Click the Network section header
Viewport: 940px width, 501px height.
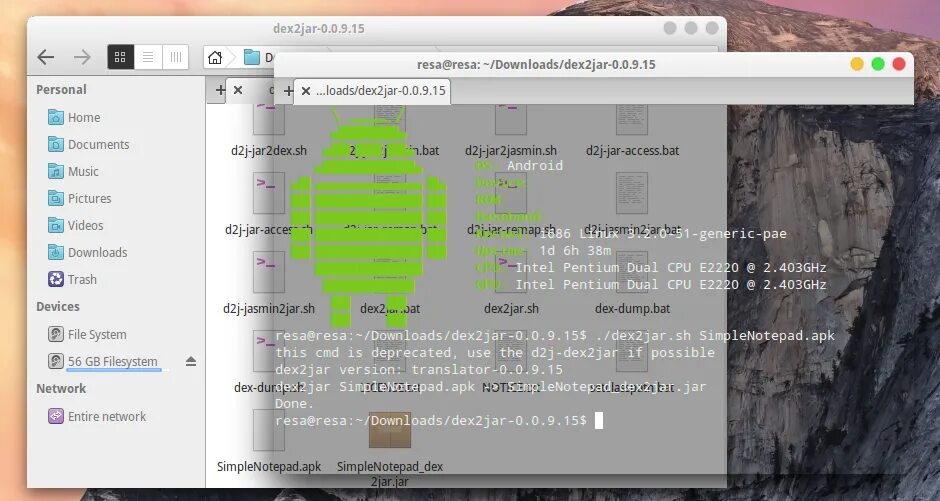tap(61, 389)
